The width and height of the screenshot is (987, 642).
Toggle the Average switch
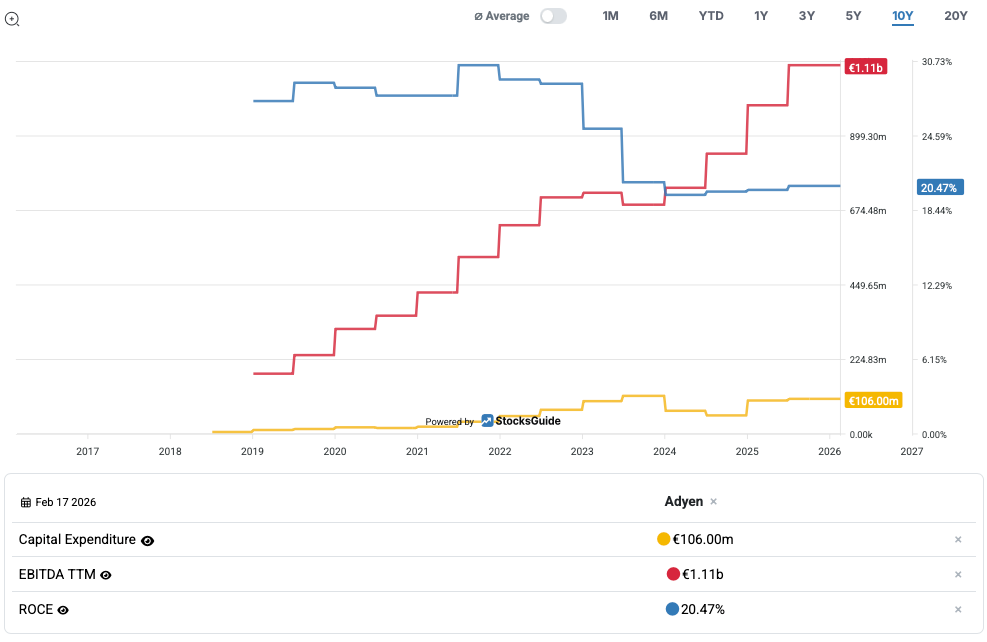point(553,16)
